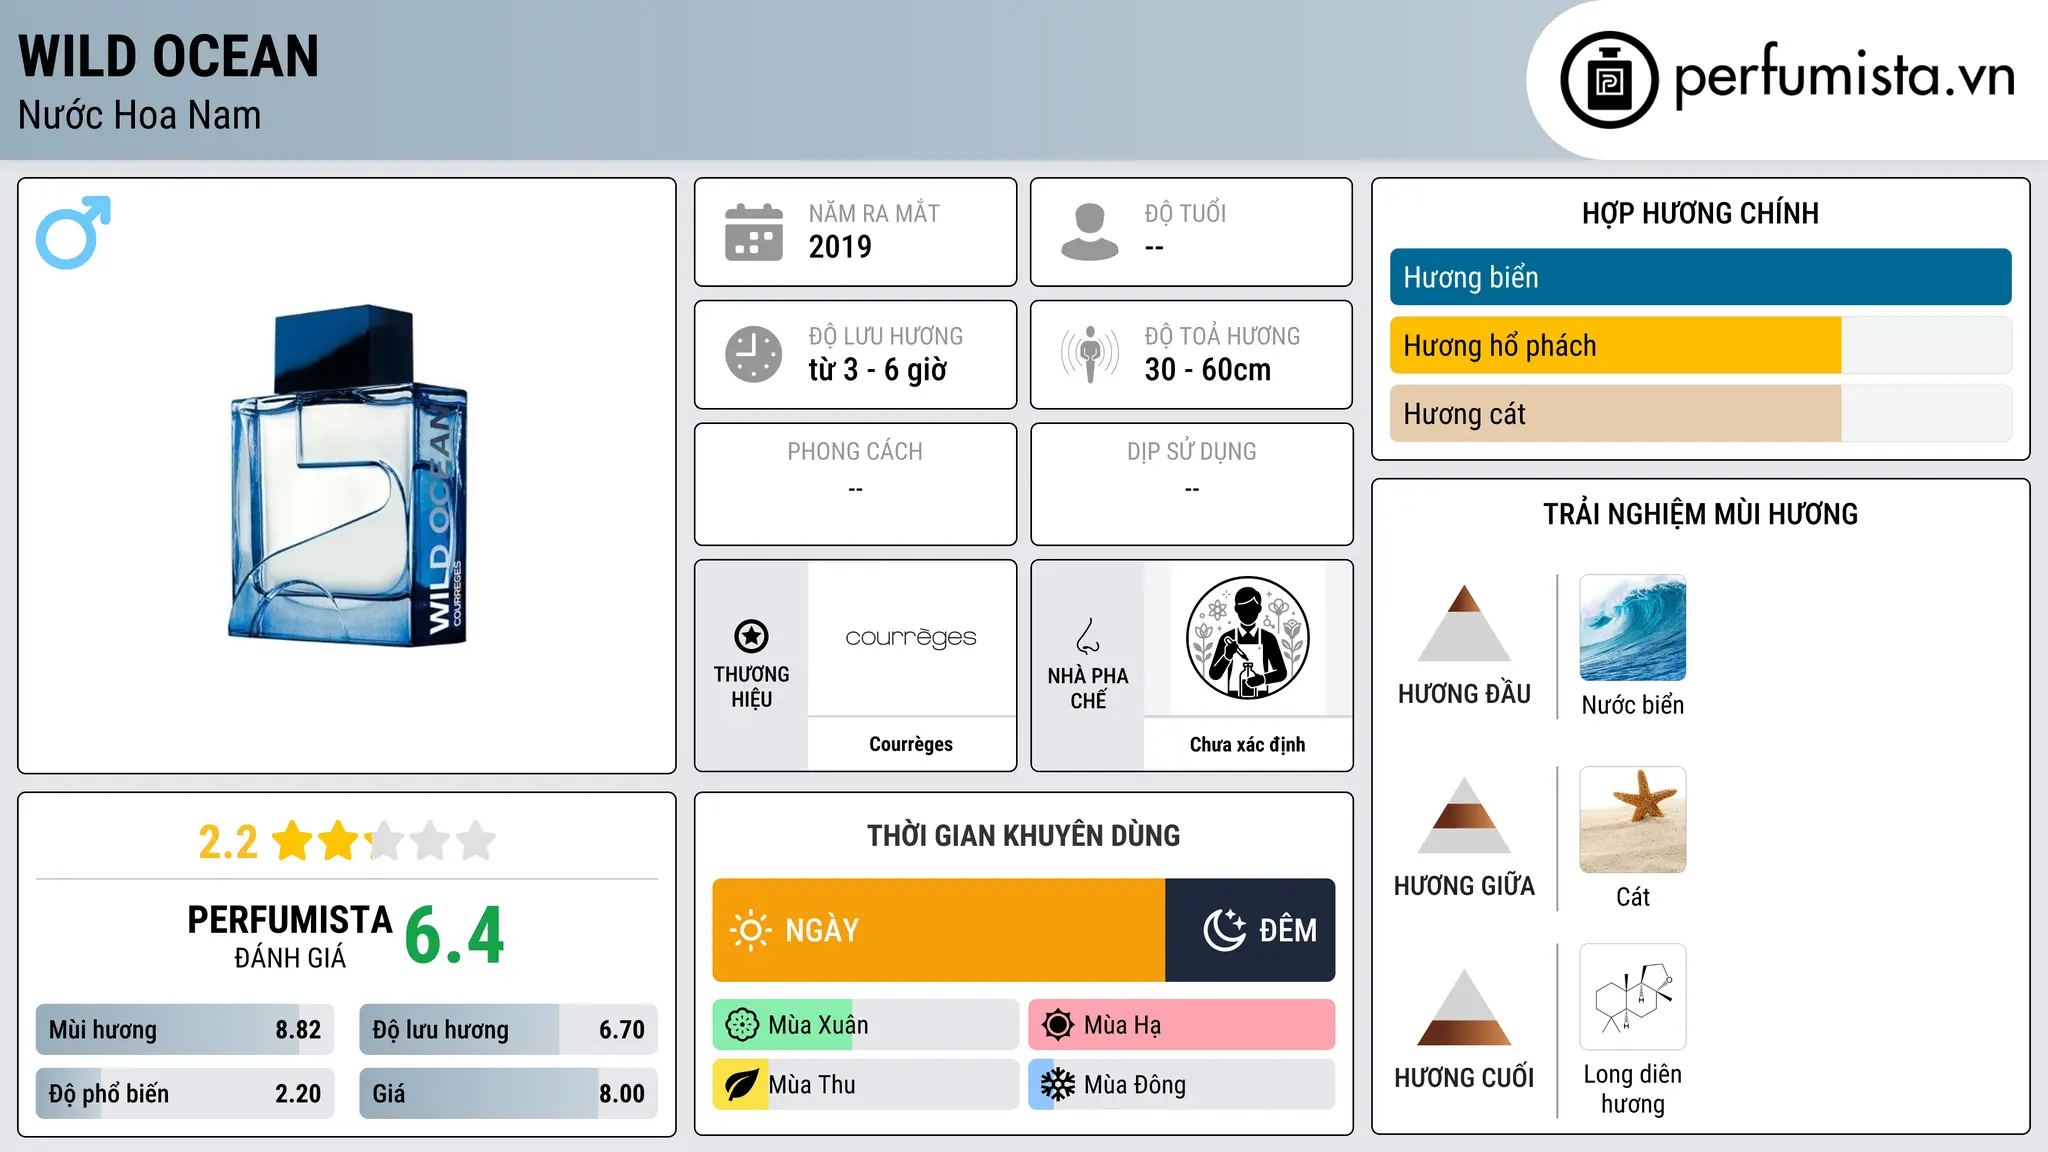Open the Long diên hương molecule thumbnail
Viewport: 2048px width, 1152px height.
(x=1633, y=997)
